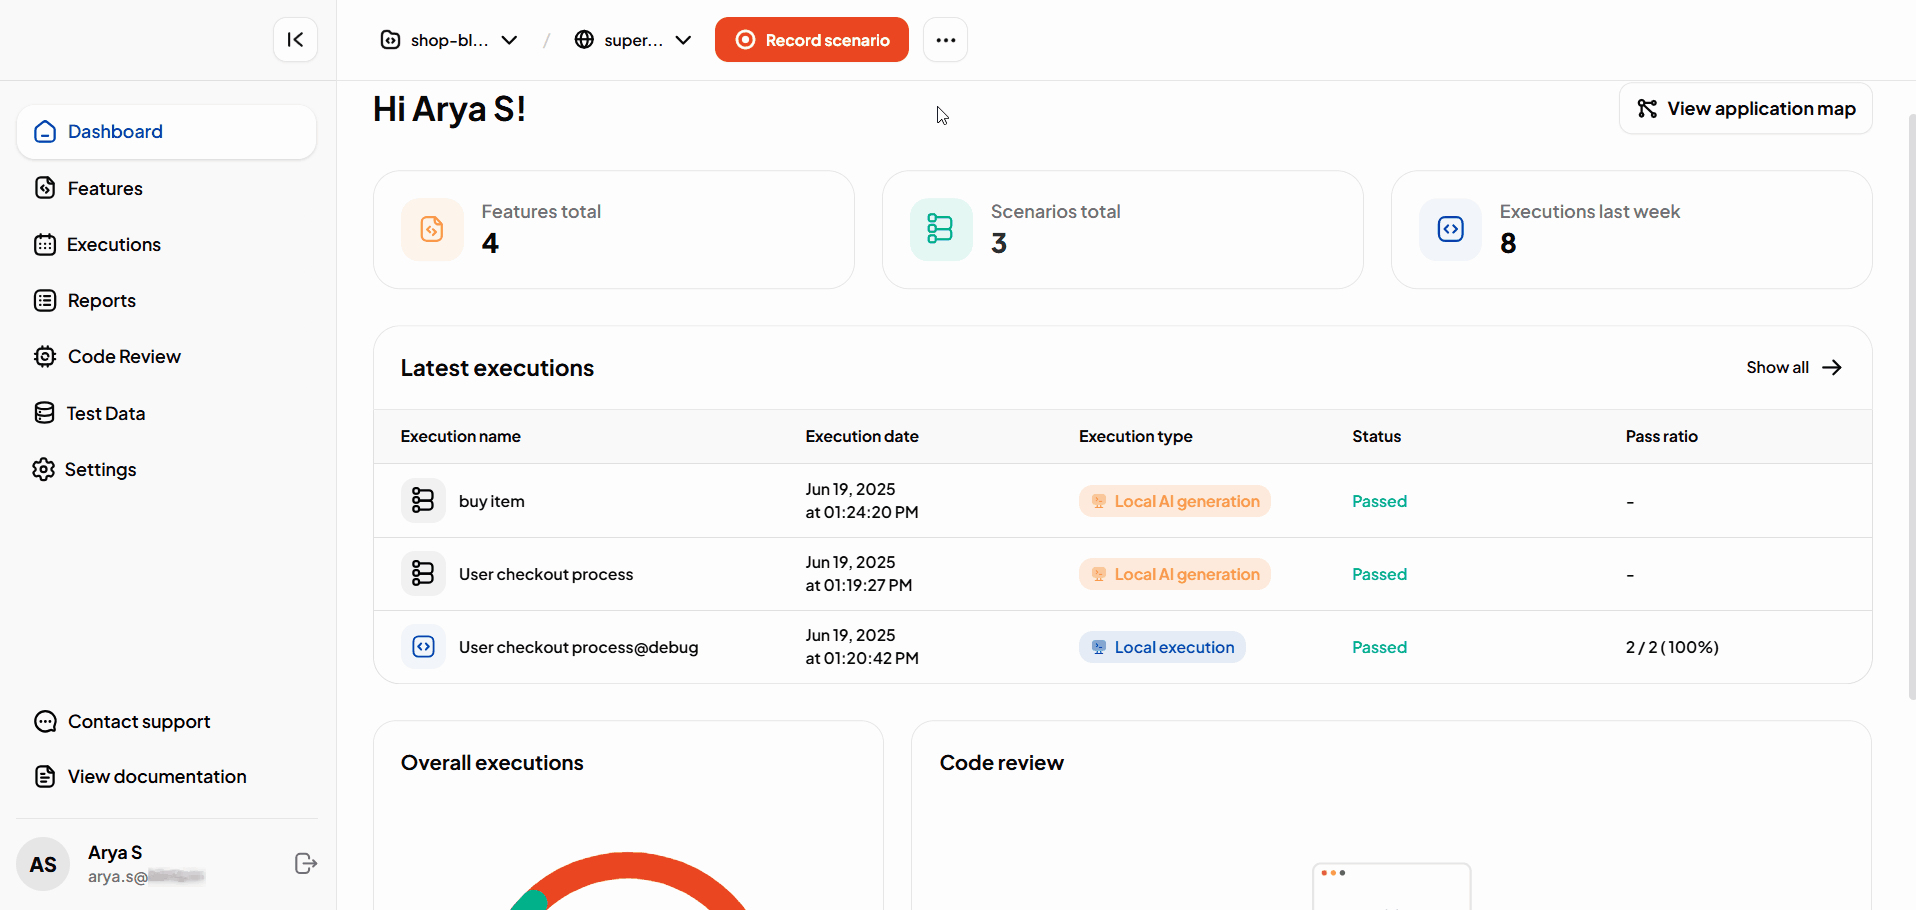Open the Features menu item
The width and height of the screenshot is (1916, 910).
pyautogui.click(x=105, y=188)
